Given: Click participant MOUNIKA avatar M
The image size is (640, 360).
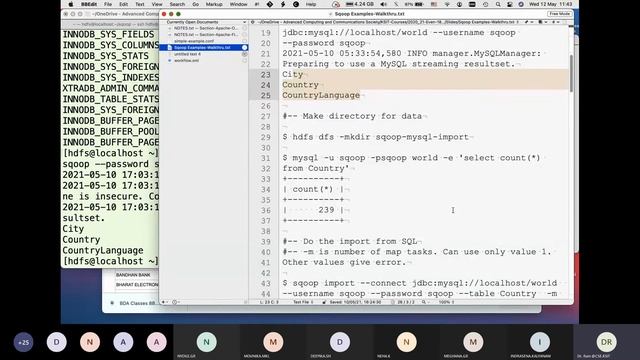Looking at the screenshot, I should click(273, 342).
